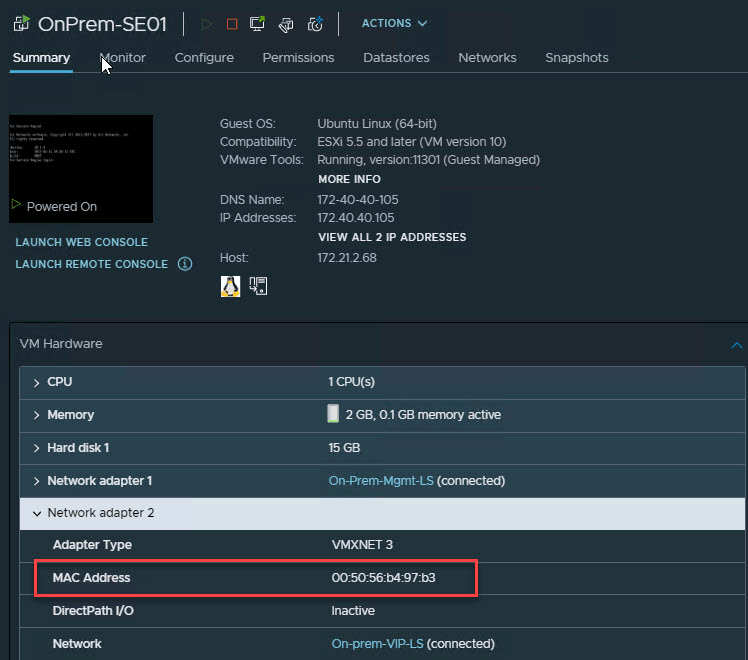Open the Snapshots tab

coord(577,58)
